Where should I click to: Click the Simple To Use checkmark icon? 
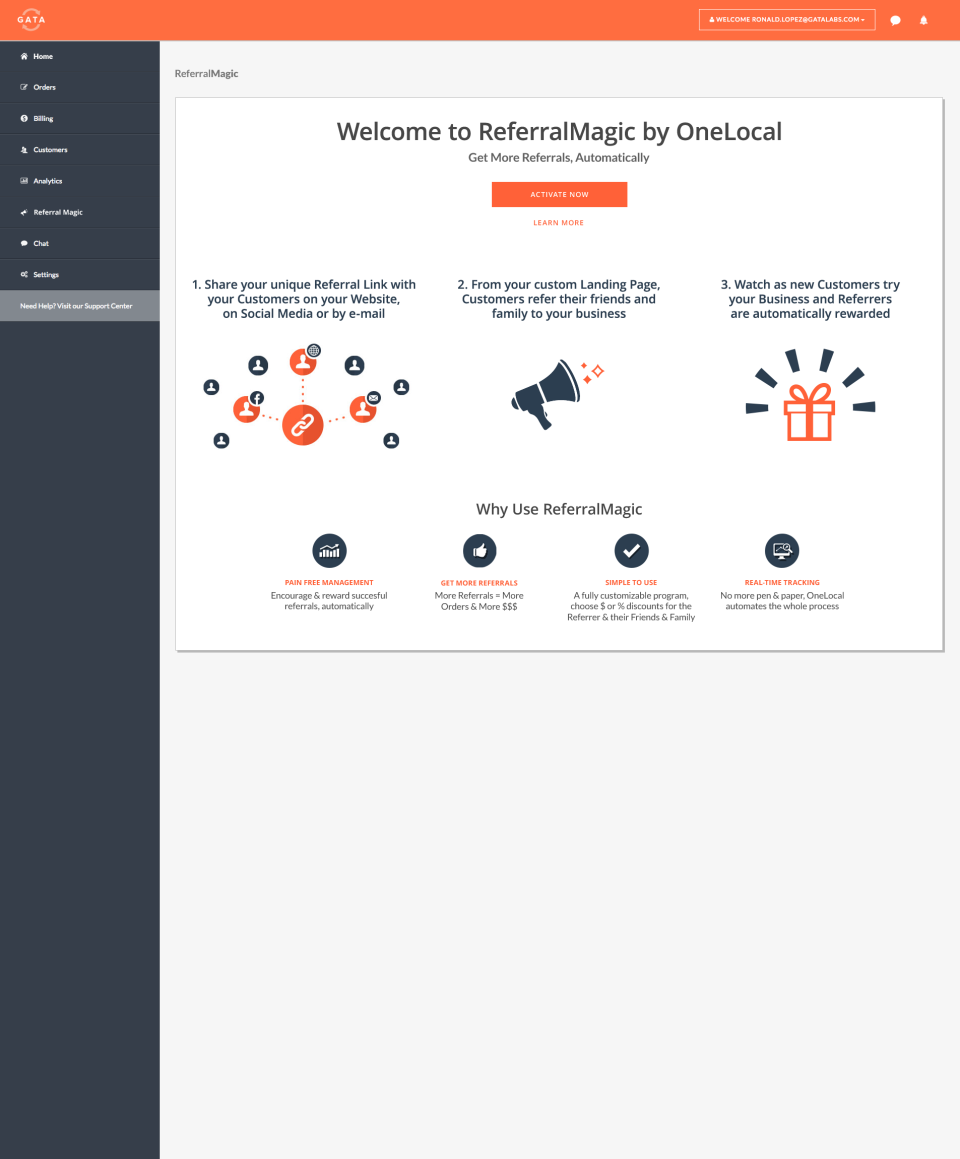click(630, 550)
